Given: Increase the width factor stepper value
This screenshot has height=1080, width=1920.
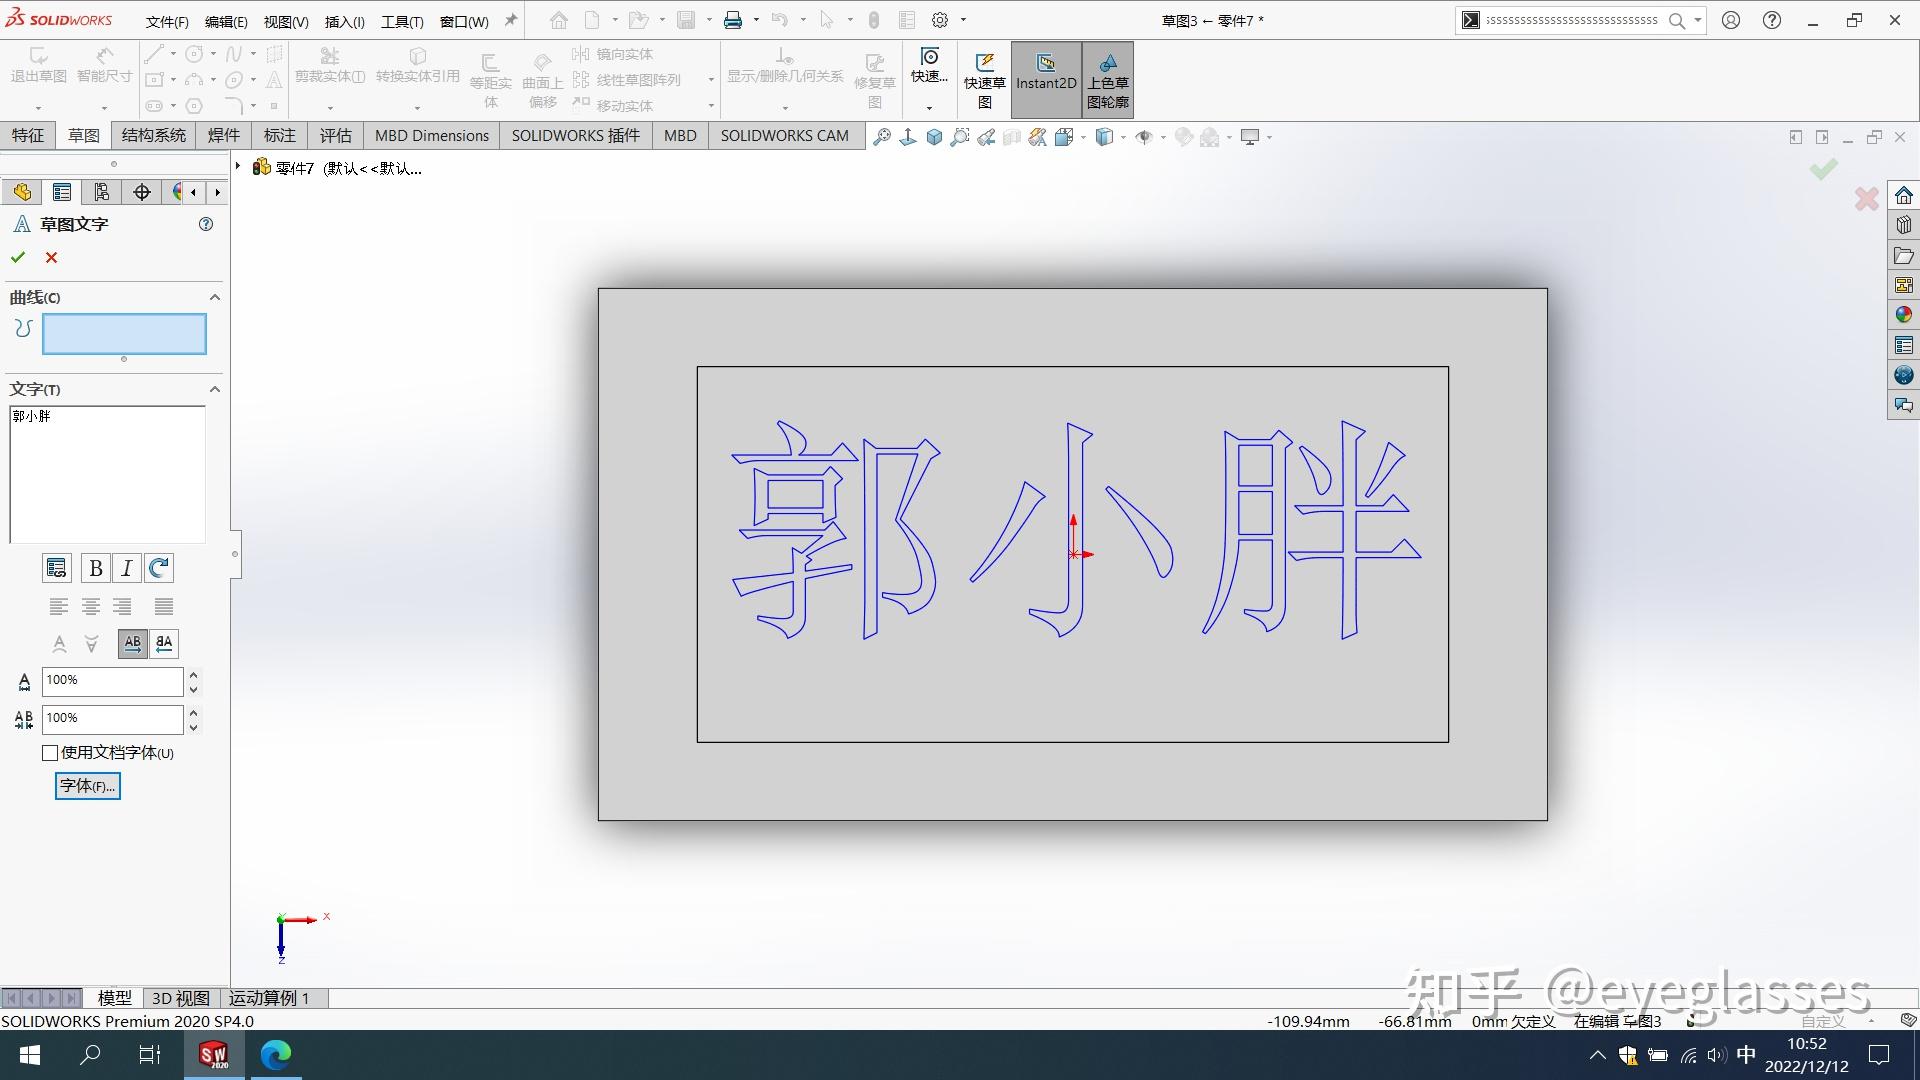Looking at the screenshot, I should [x=194, y=674].
